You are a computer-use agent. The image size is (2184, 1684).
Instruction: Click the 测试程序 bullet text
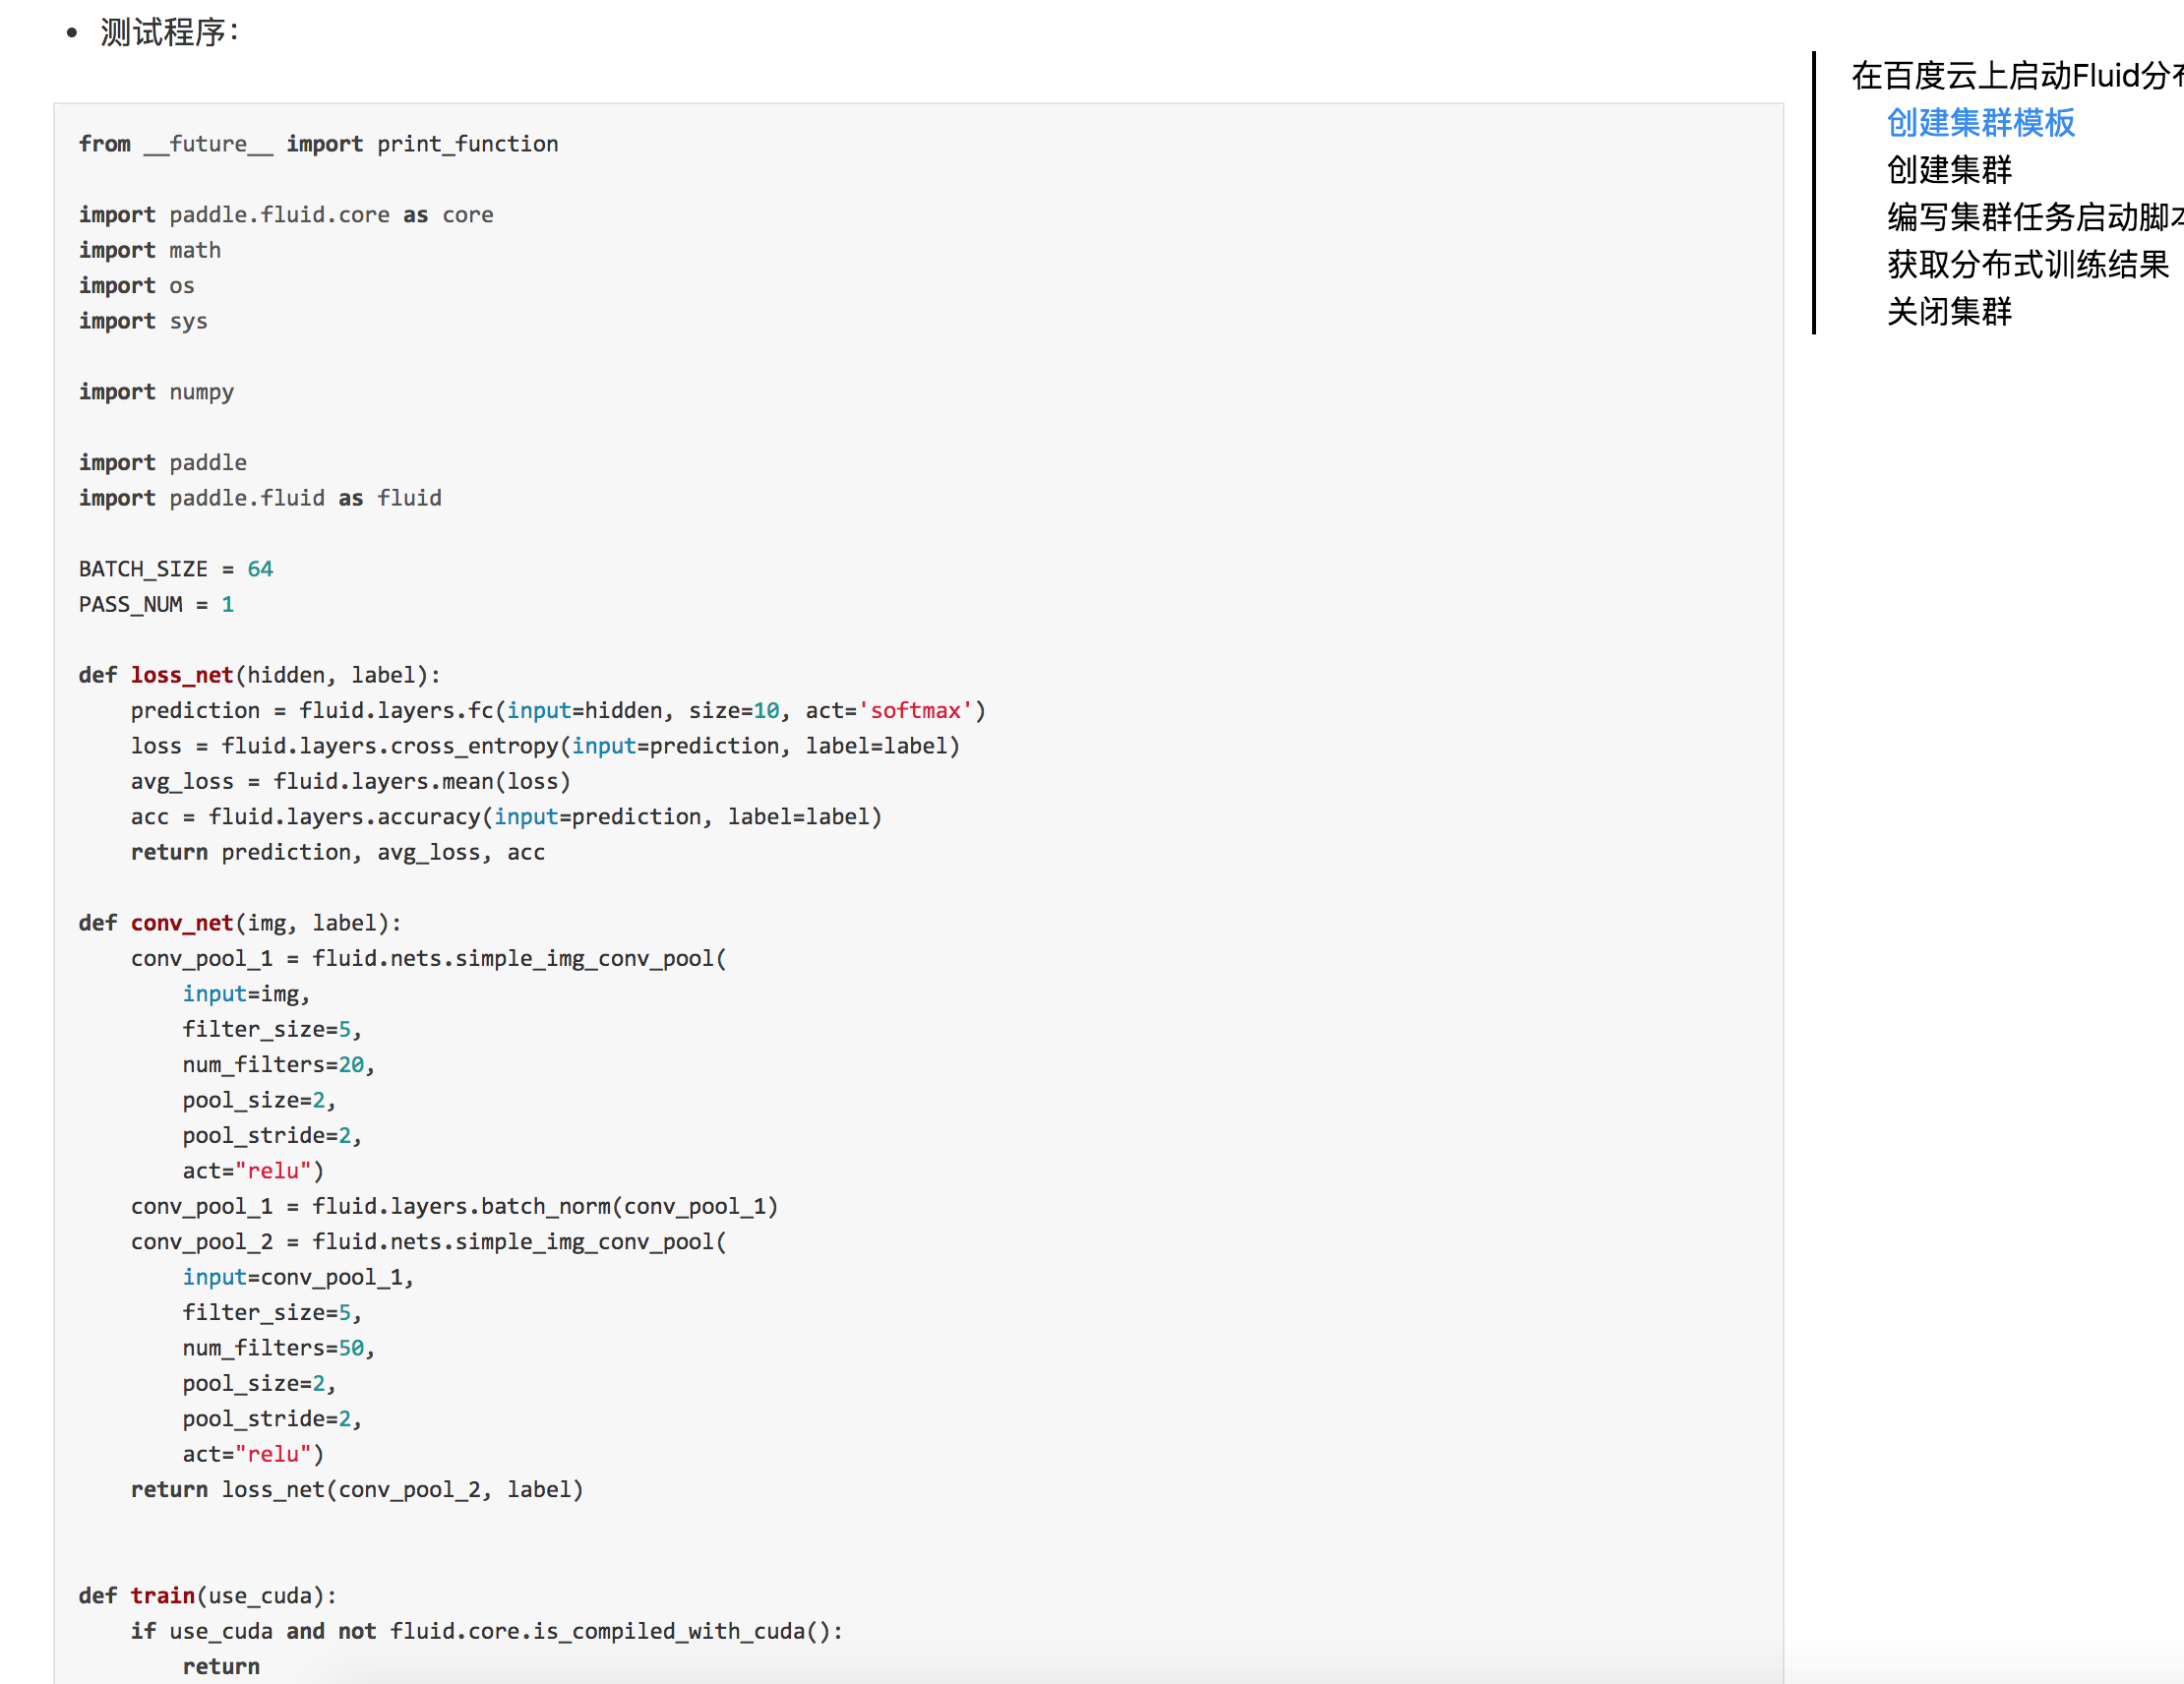[x=168, y=33]
